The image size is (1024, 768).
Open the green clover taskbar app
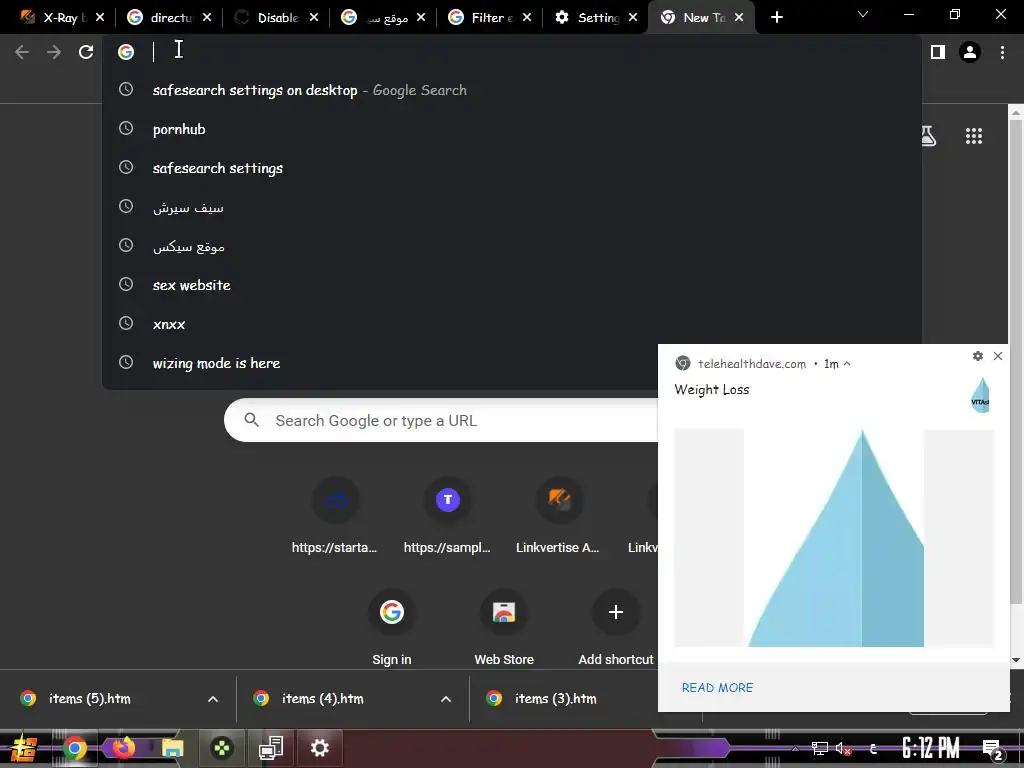[x=222, y=748]
